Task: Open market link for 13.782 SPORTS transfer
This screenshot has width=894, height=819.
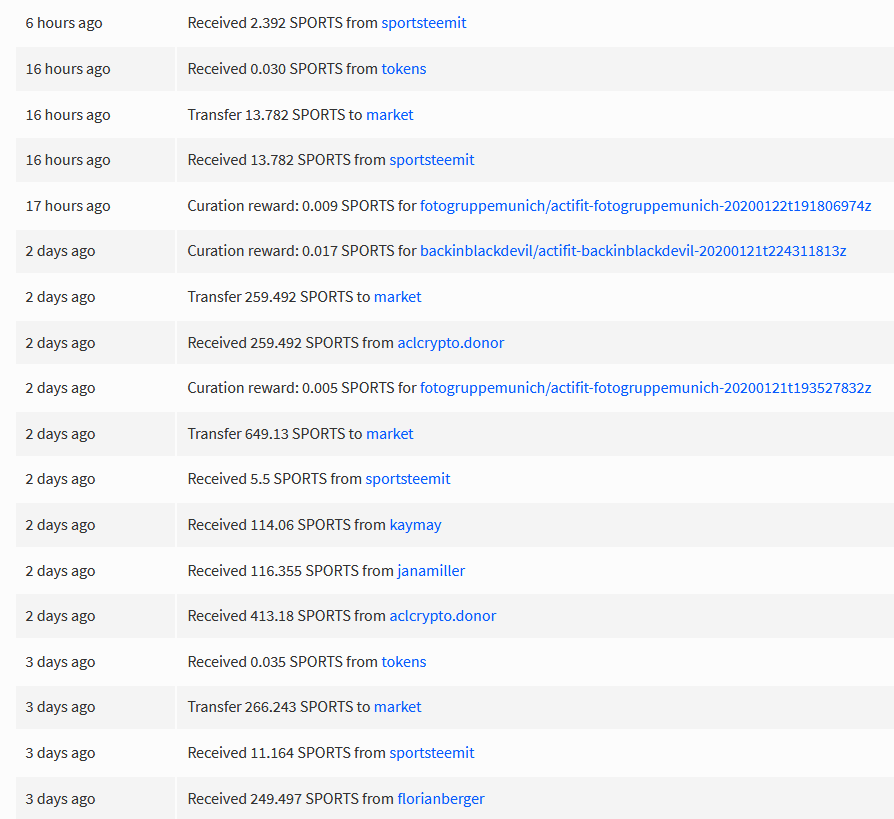Action: (x=389, y=115)
